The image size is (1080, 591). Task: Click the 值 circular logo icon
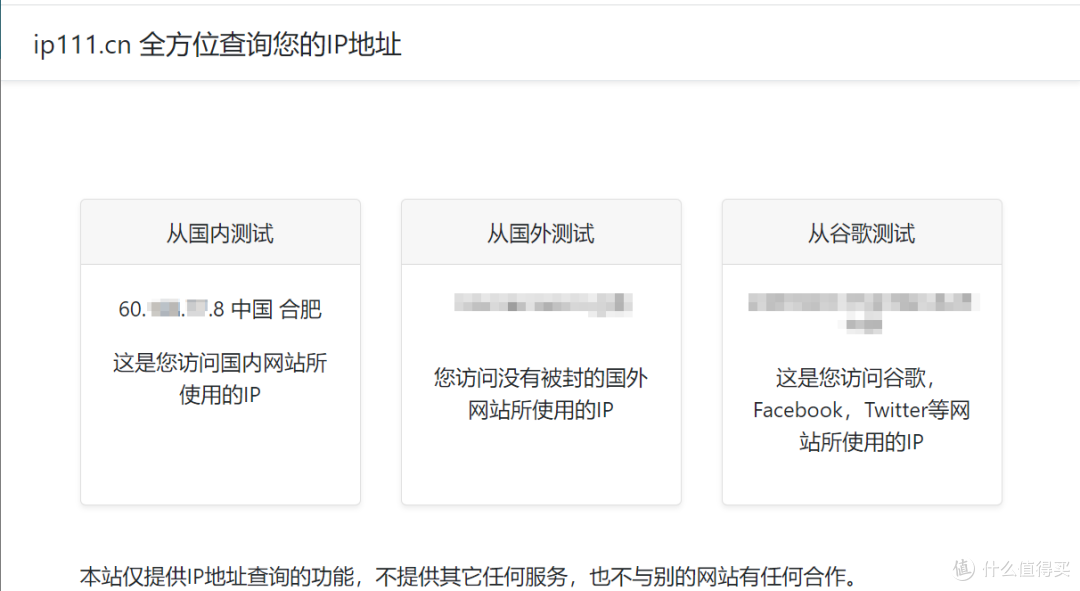point(963,570)
